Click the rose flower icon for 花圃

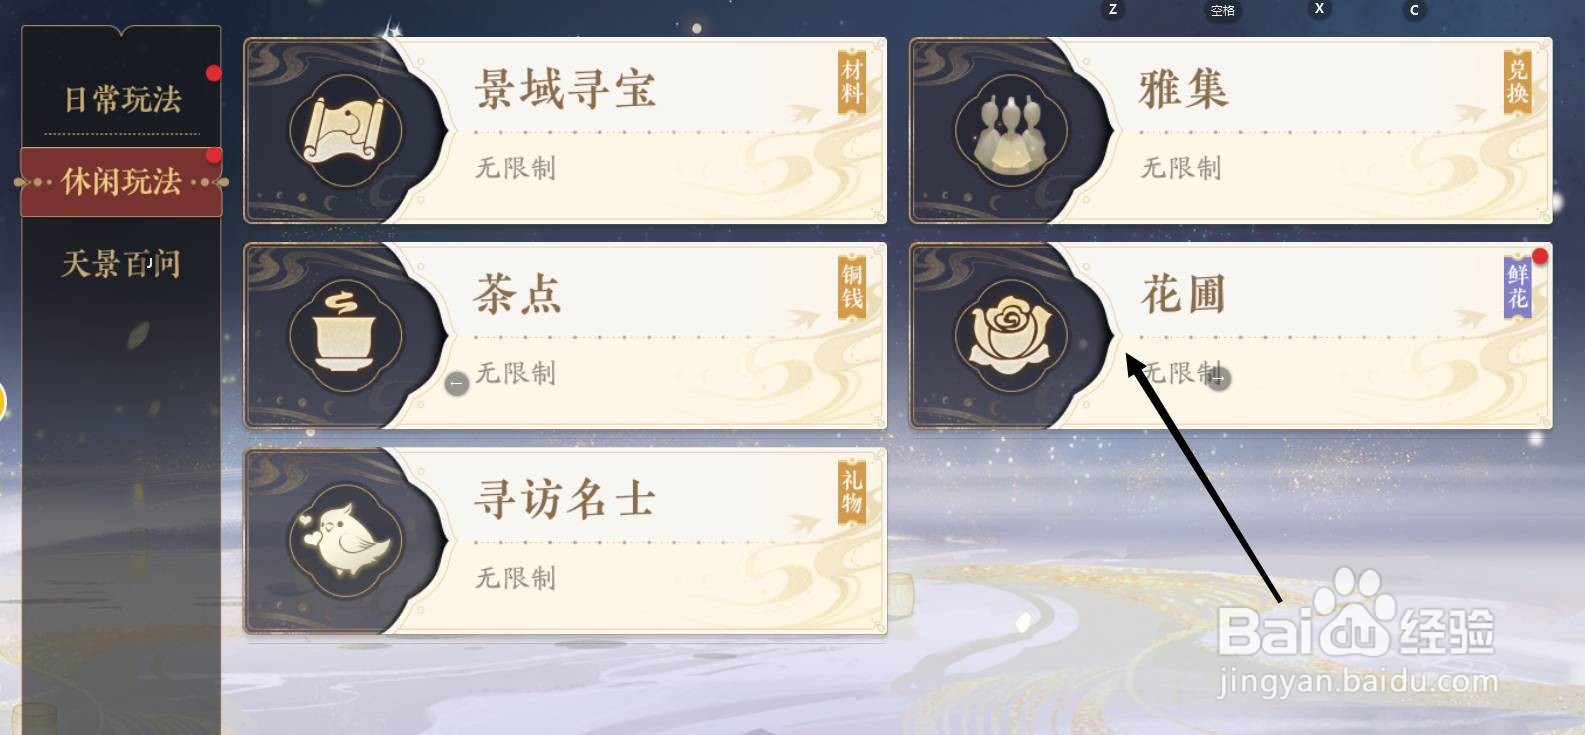pos(1011,334)
